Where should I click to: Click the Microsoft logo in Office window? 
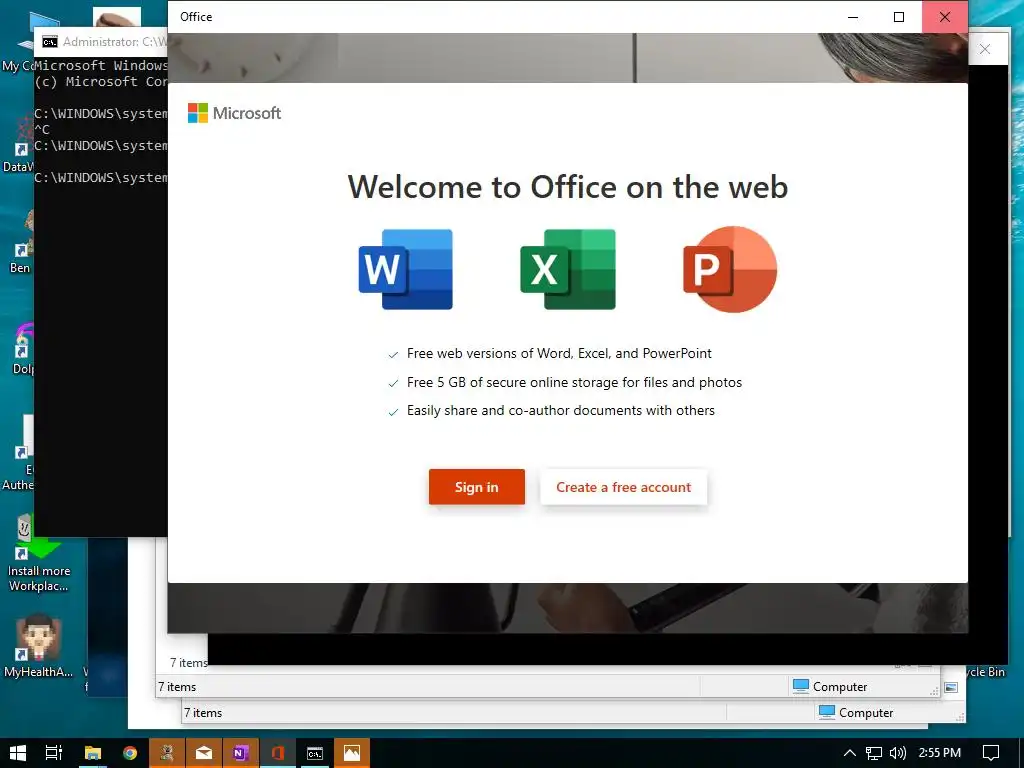point(234,113)
